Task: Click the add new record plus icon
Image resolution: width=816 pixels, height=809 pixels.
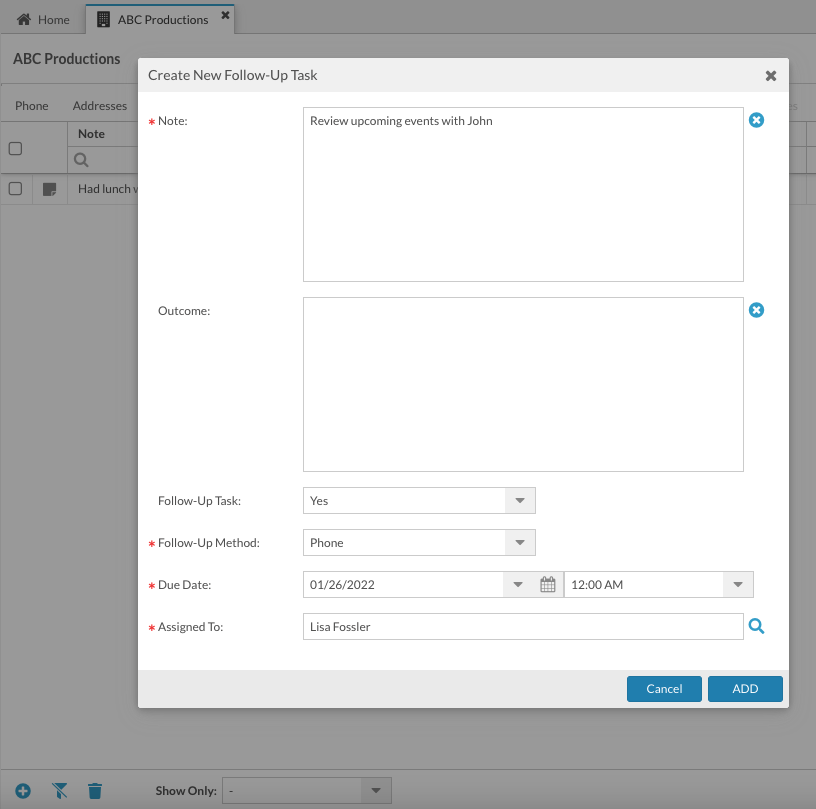Action: [x=22, y=790]
